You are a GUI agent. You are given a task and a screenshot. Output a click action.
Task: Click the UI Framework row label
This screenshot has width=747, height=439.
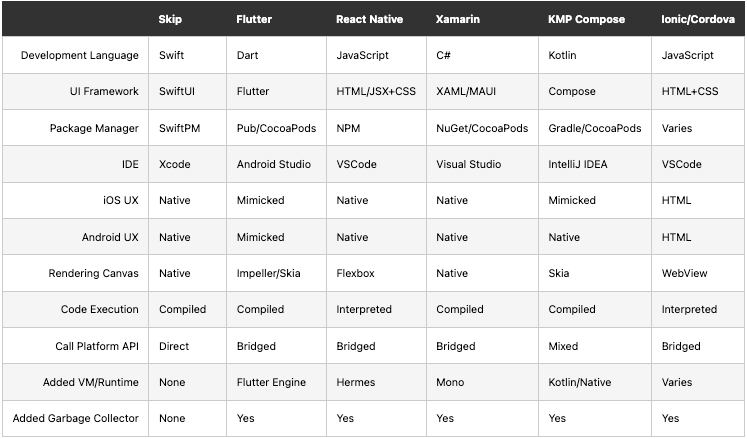tap(98, 92)
